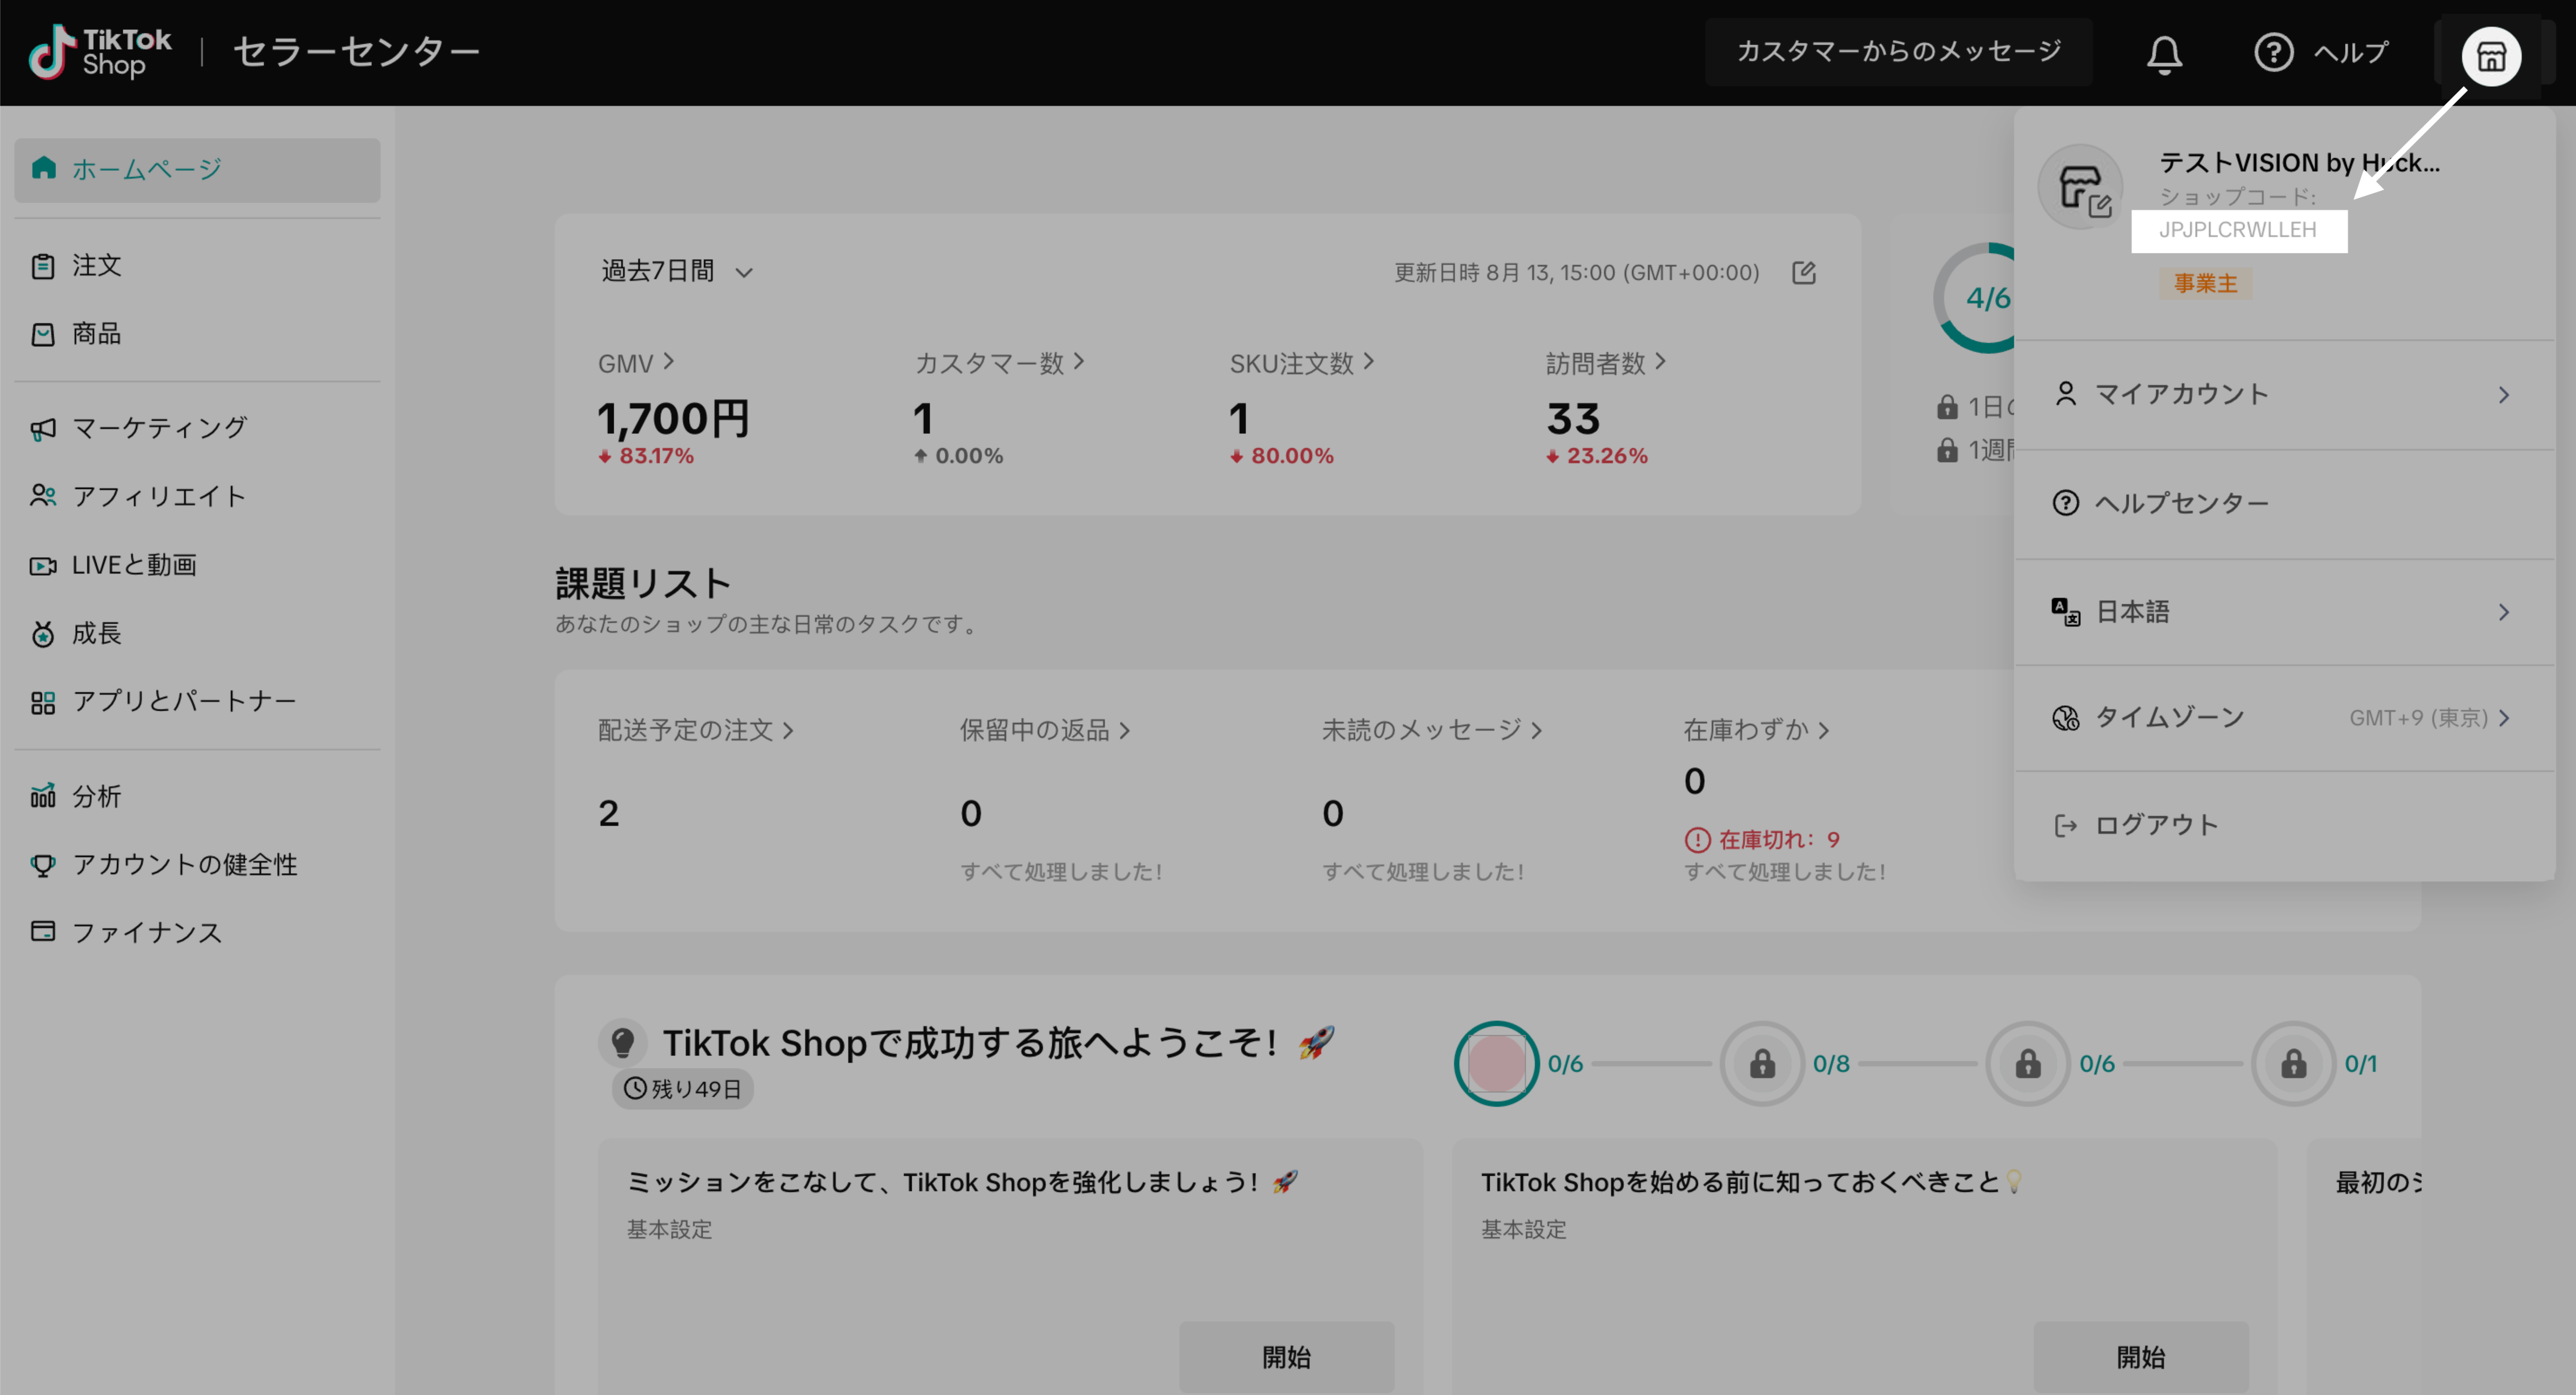Screen dimensions: 2576x1395
Task: Select ログアウト from account menu
Action: [x=2156, y=825]
